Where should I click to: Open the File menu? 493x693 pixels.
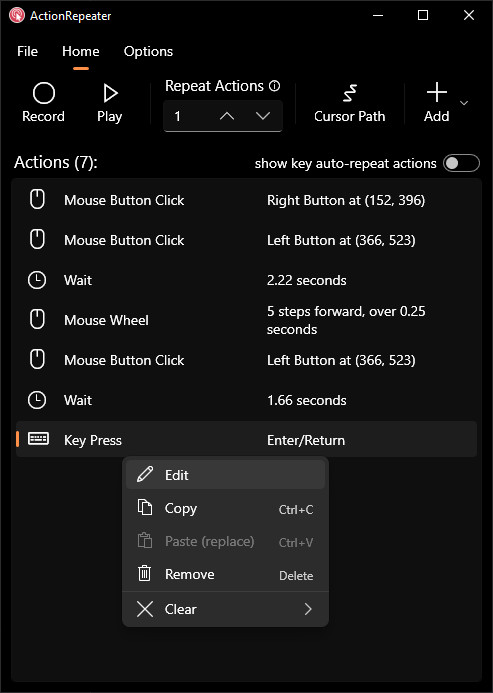pos(27,51)
